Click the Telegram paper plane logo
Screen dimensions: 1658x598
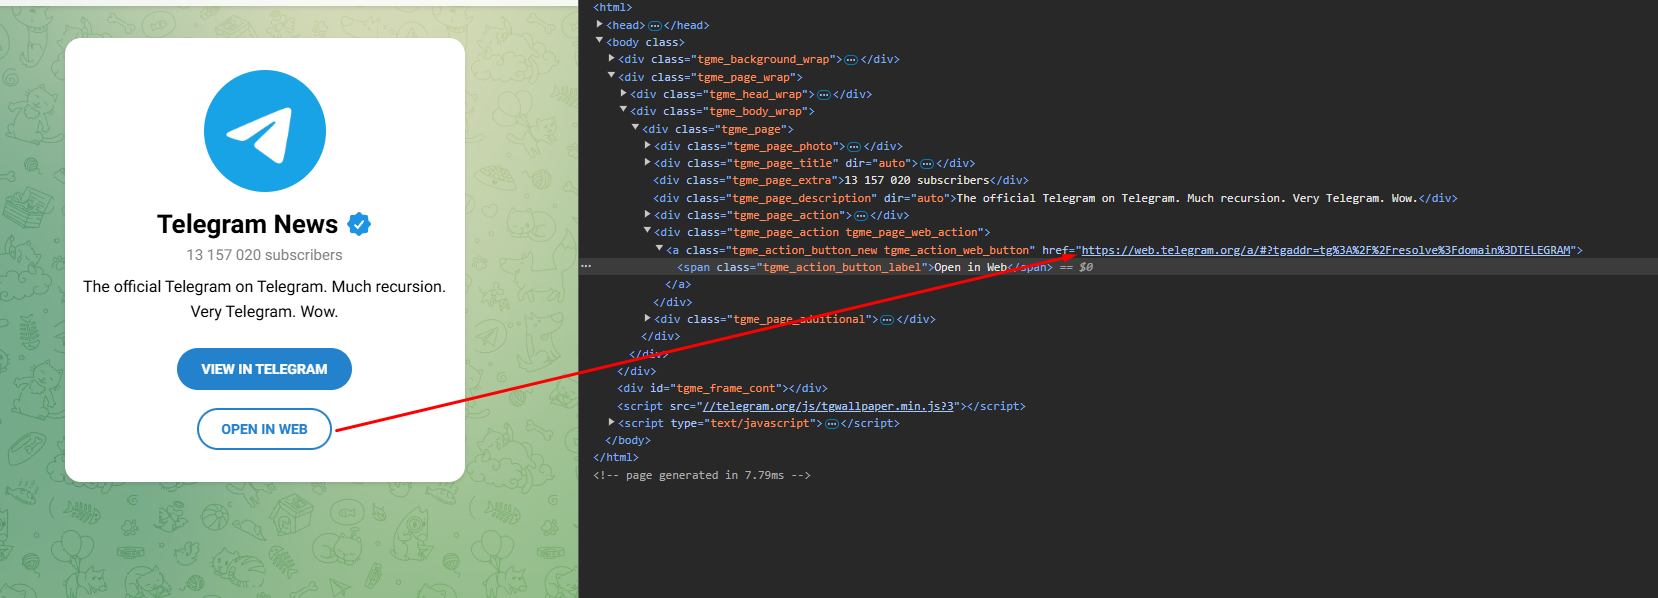[x=265, y=131]
